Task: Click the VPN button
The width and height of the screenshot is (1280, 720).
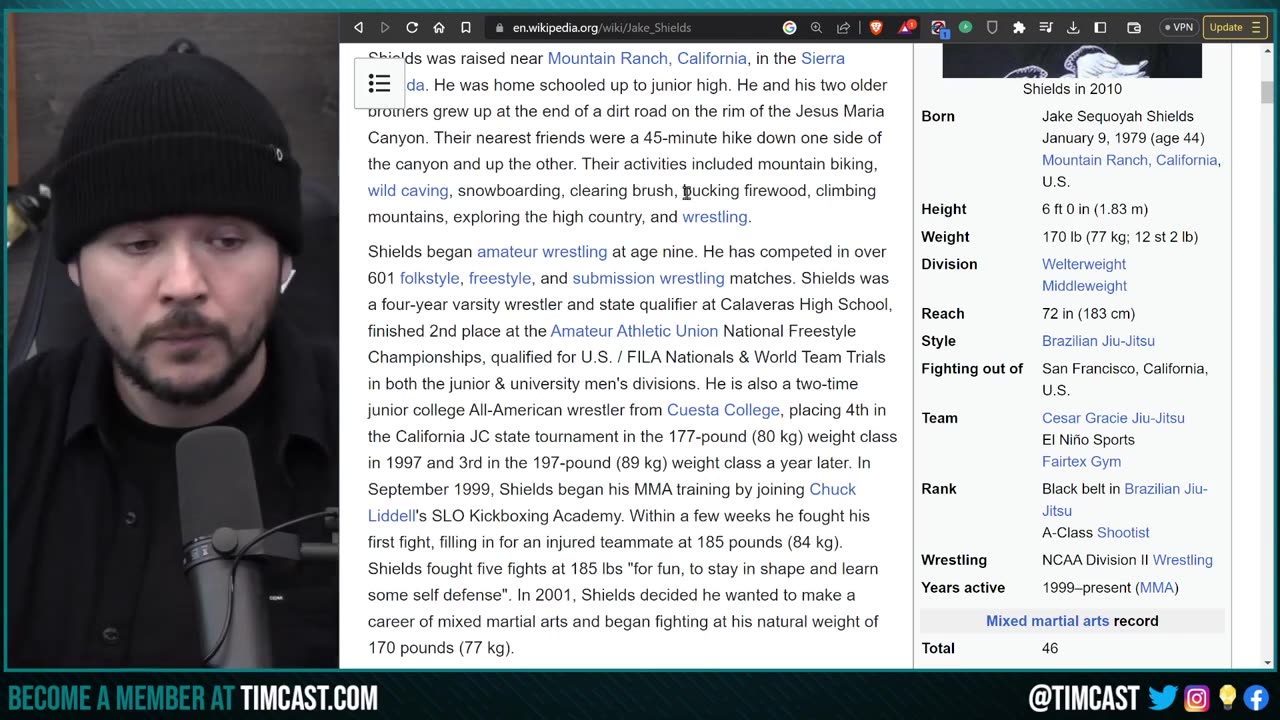Action: coord(1178,28)
